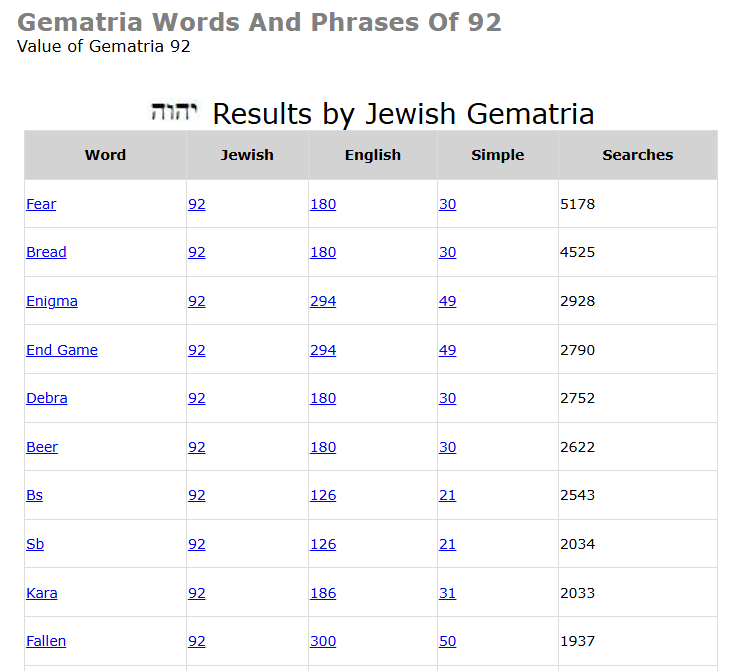Screen dimensions: 731x671
Task: Click English value 180 in Beer row
Action: (x=323, y=447)
